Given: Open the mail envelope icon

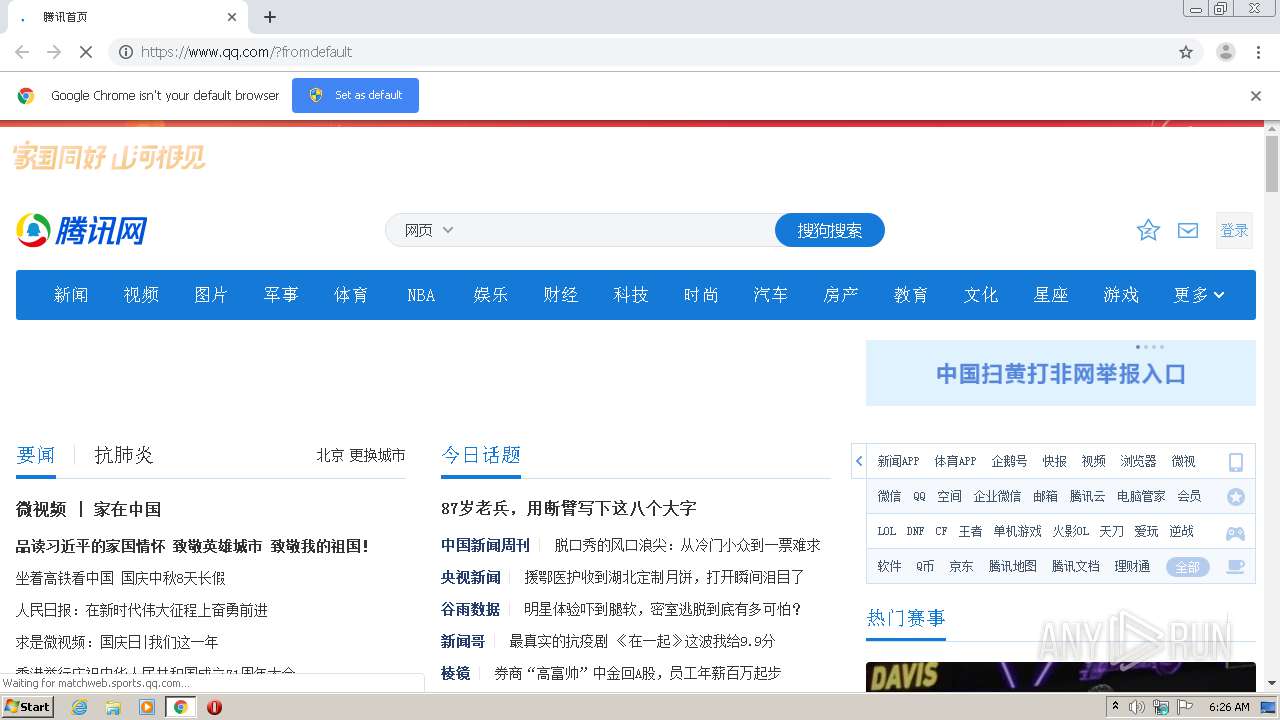Looking at the screenshot, I should click(1188, 231).
